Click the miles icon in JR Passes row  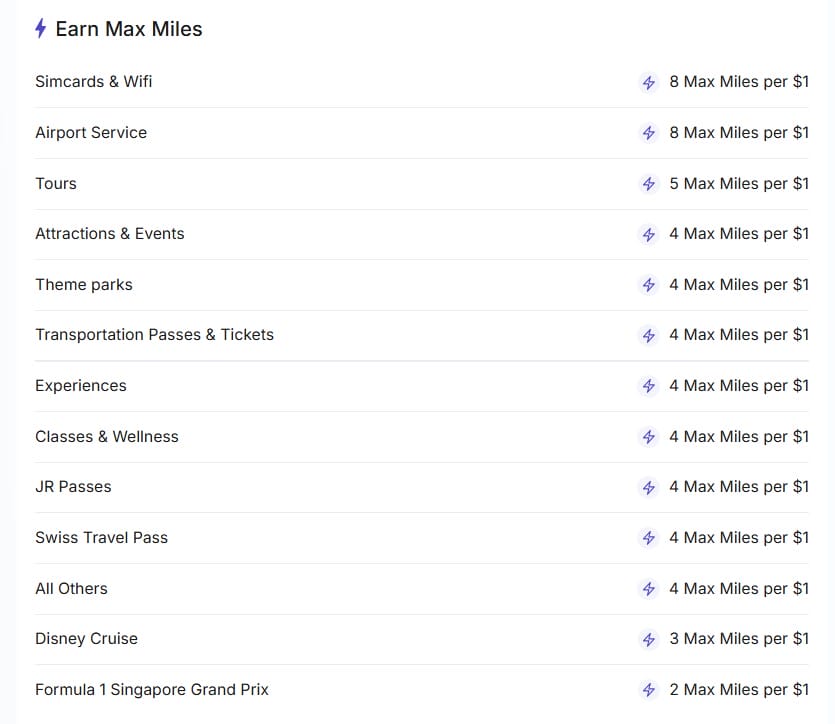click(648, 487)
